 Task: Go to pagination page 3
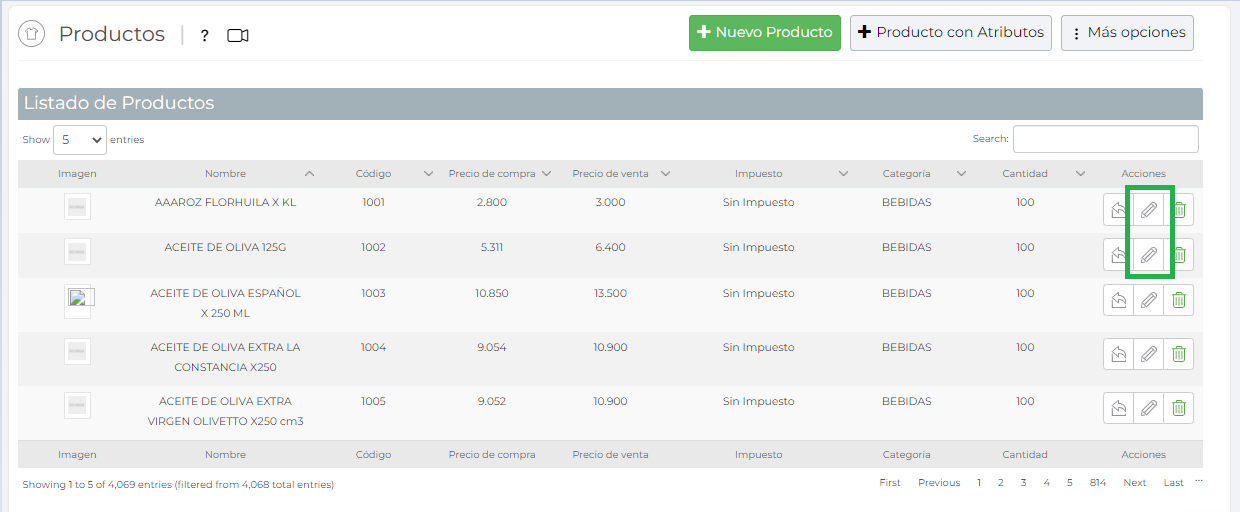(x=1023, y=483)
